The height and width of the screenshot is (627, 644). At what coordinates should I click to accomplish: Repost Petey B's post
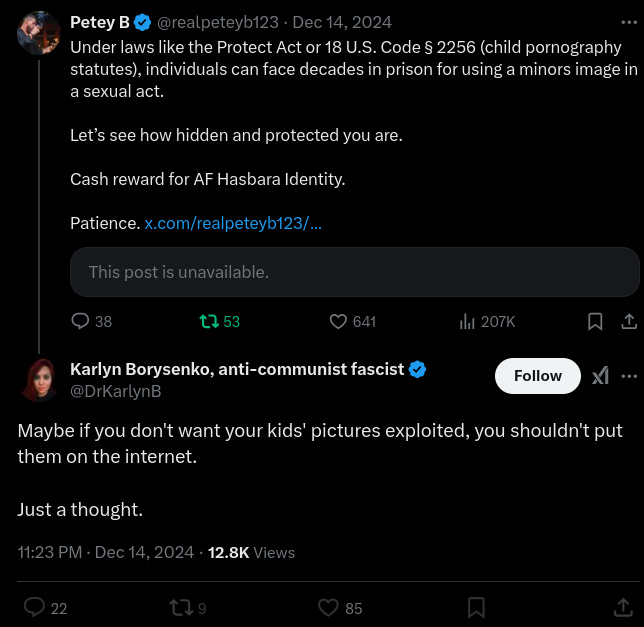coord(209,321)
